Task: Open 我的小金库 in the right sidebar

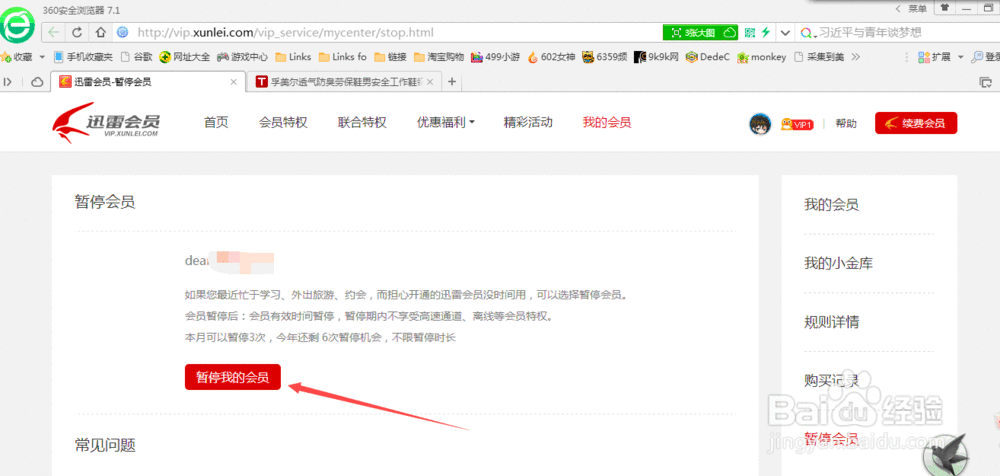Action: pos(838,263)
